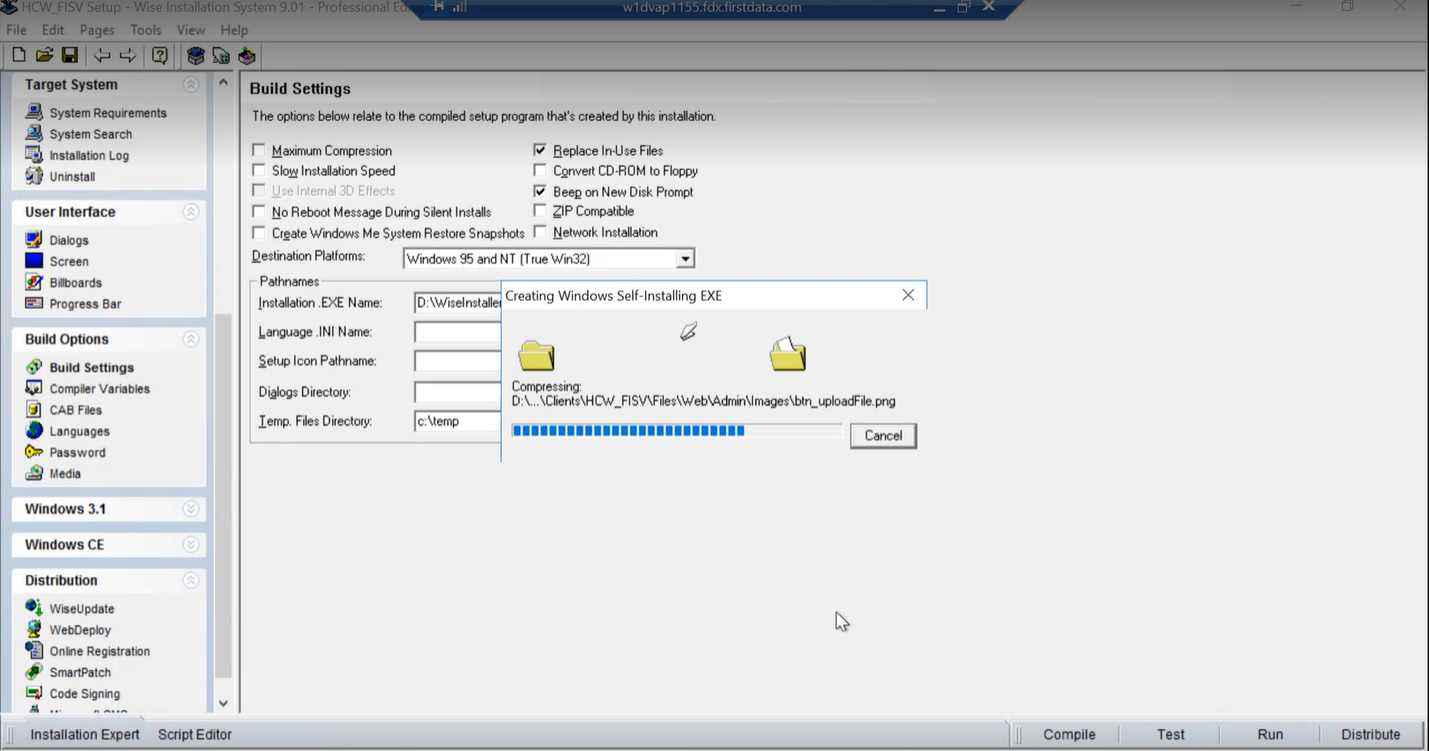The height and width of the screenshot is (751, 1429).
Task: Open the Billboards page icon
Action: [x=34, y=282]
